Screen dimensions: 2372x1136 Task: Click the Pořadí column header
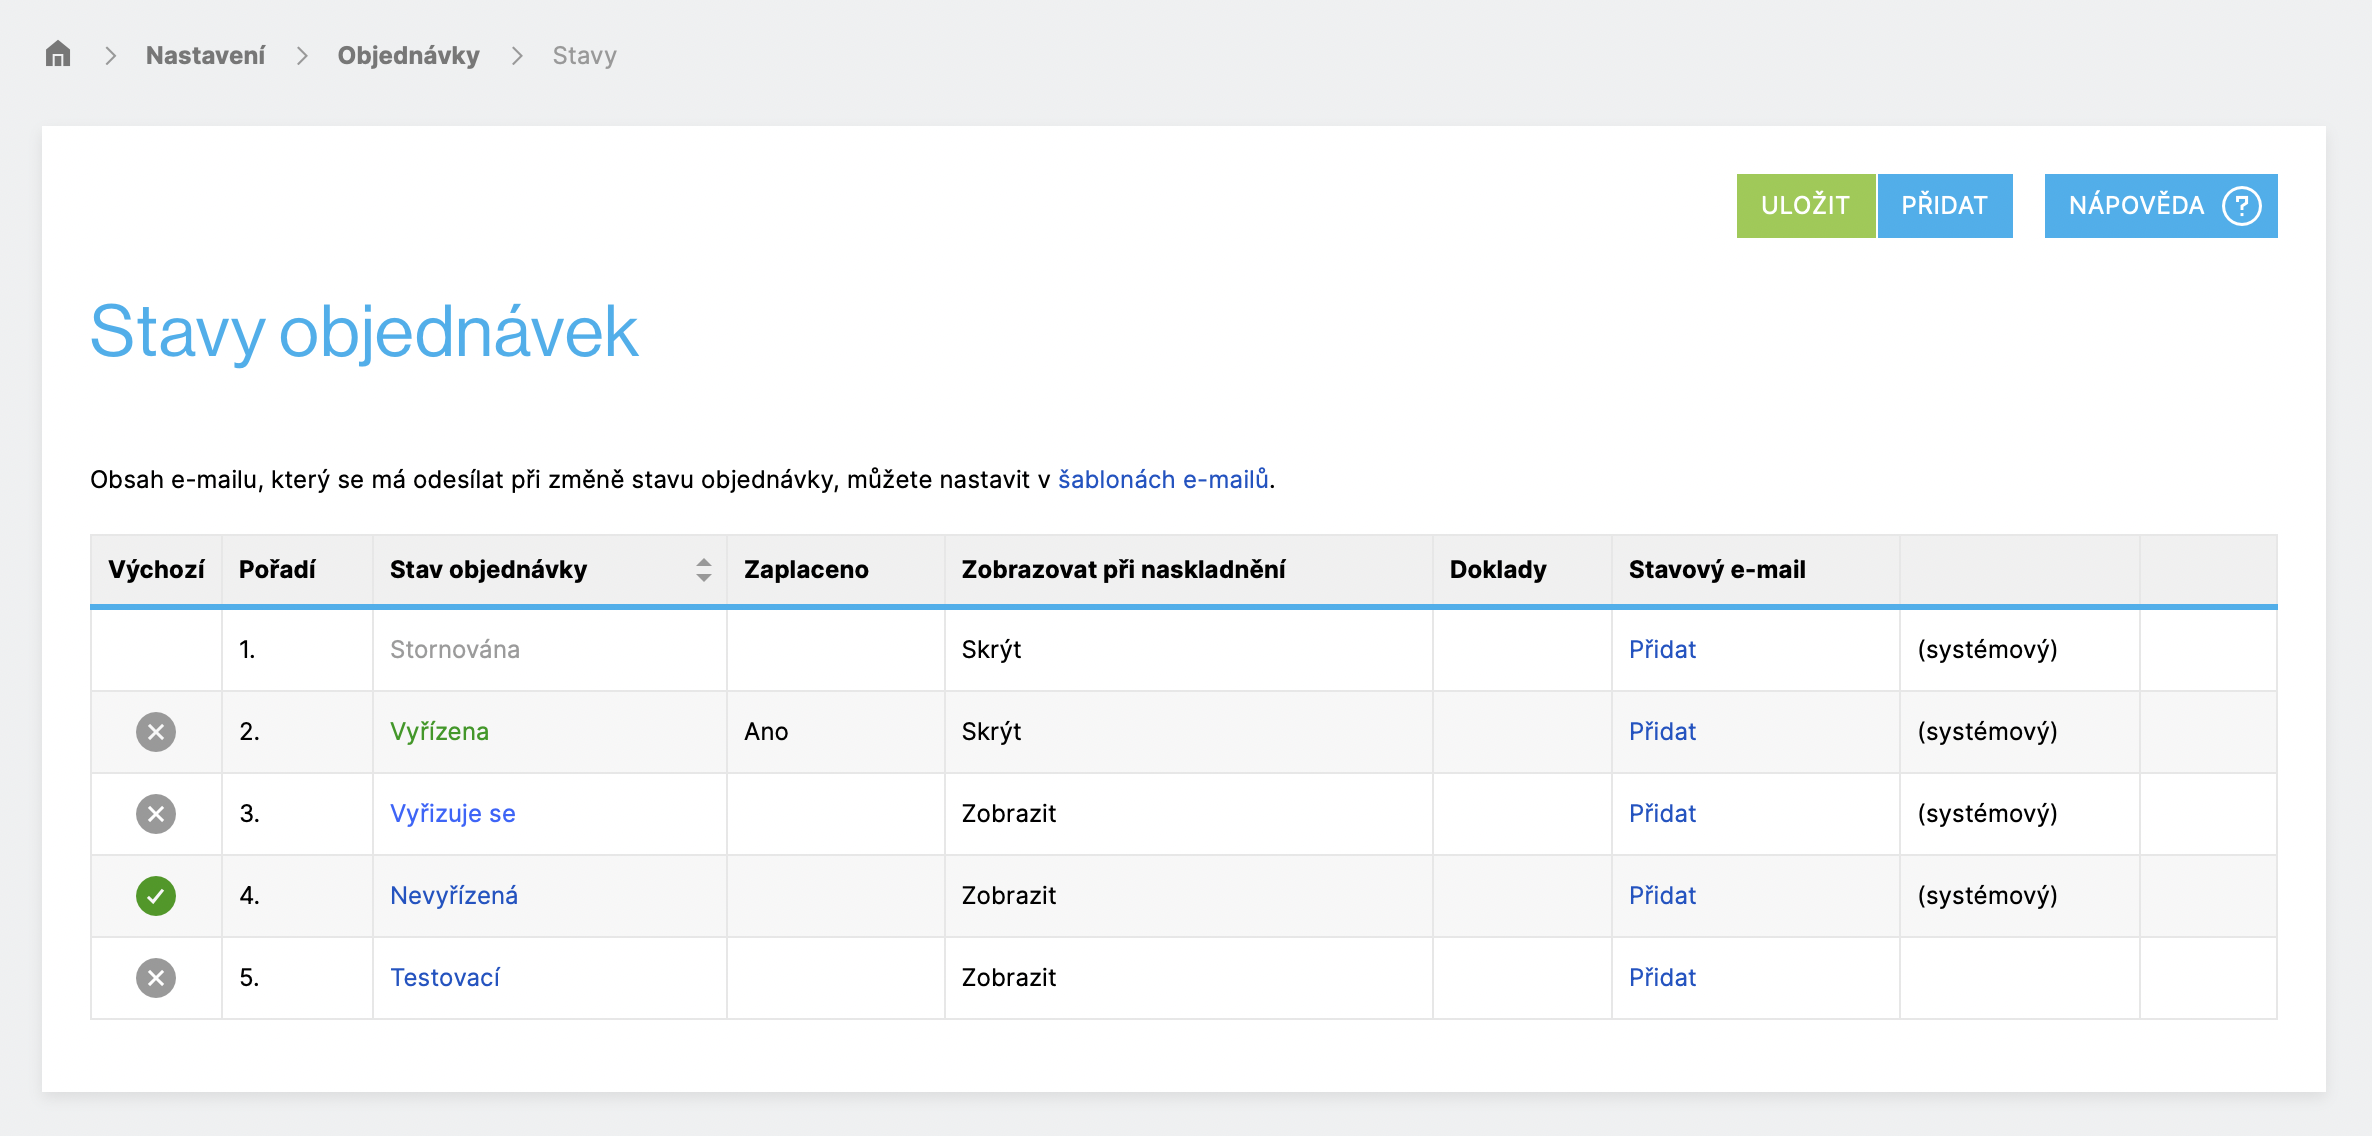click(277, 570)
